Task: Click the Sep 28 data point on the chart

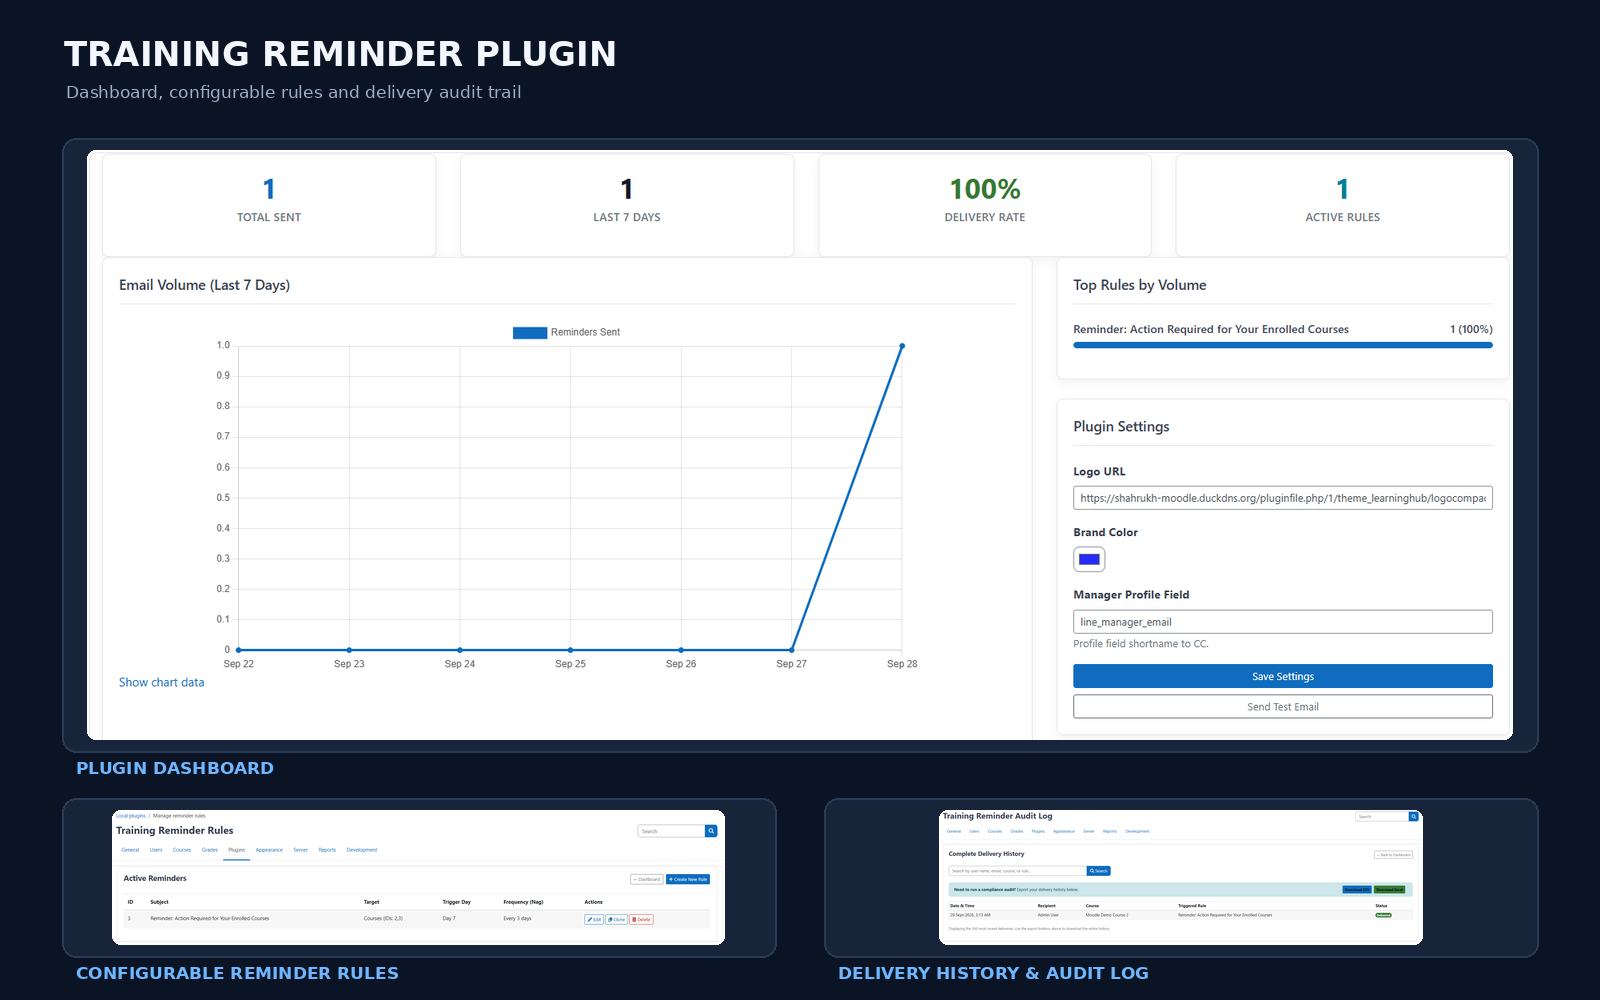Action: 902,346
